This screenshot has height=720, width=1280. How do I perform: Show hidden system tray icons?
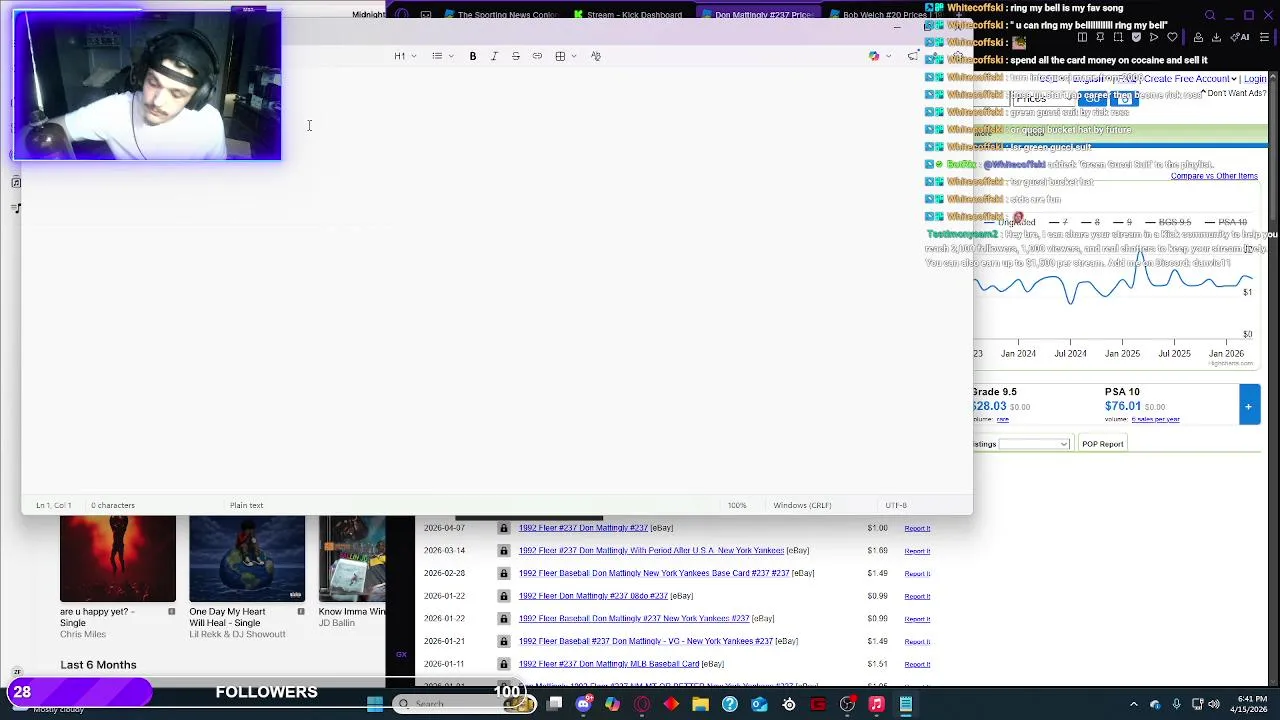point(1136,704)
